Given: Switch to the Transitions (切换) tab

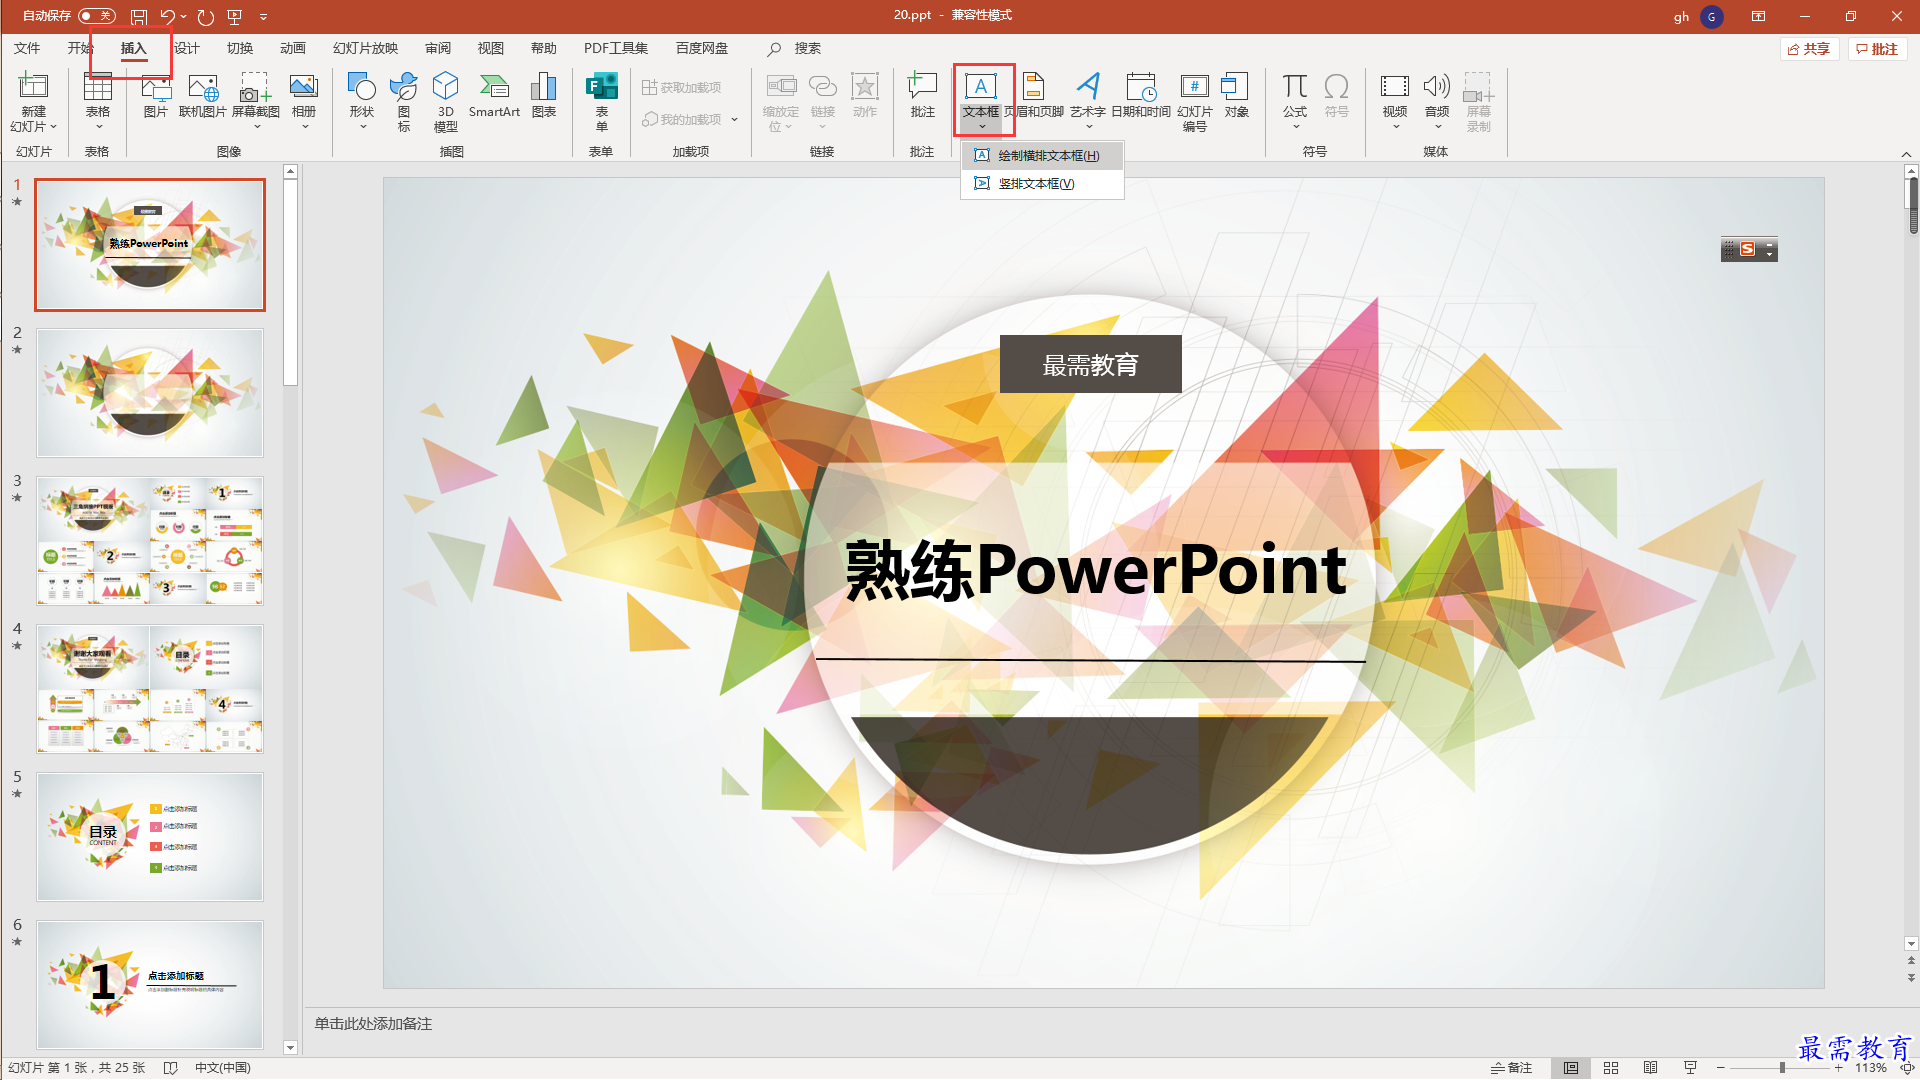Looking at the screenshot, I should tap(240, 48).
